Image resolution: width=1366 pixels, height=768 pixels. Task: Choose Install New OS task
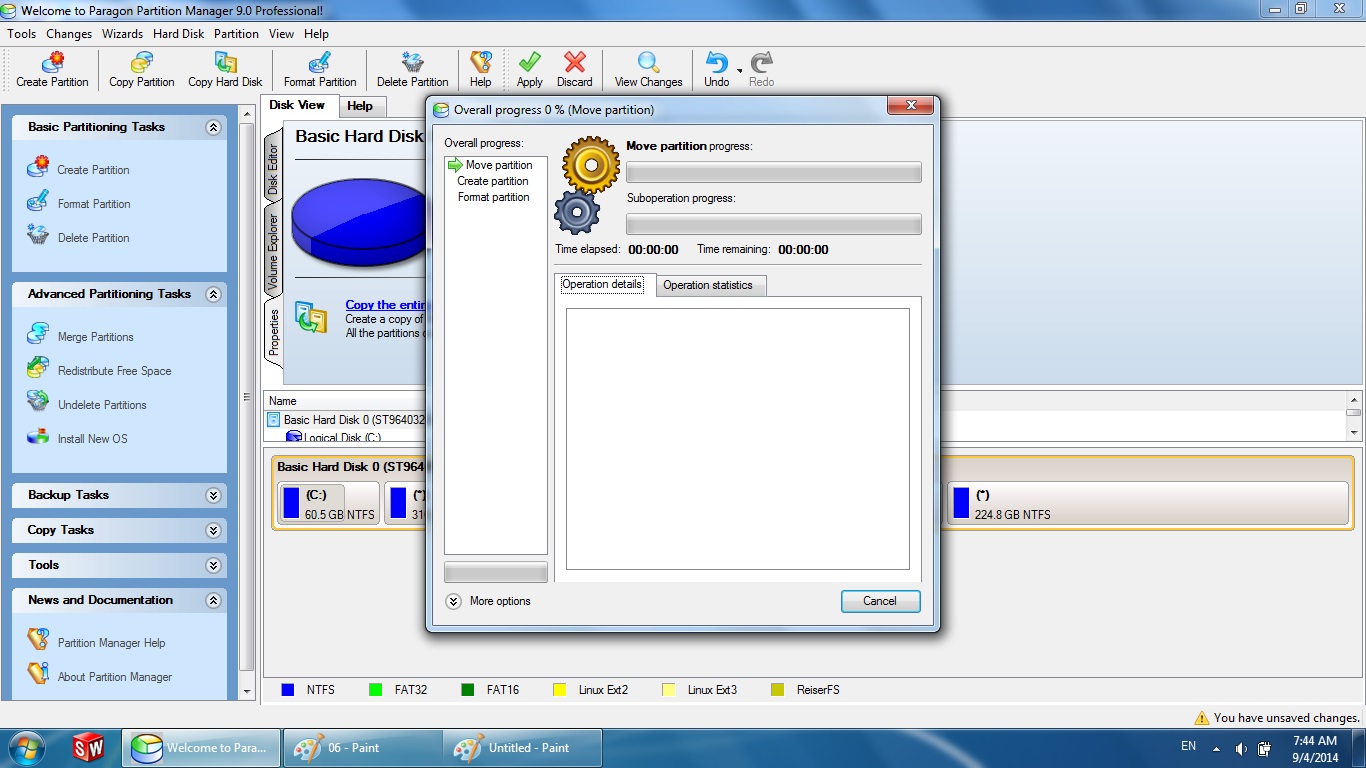tap(92, 439)
